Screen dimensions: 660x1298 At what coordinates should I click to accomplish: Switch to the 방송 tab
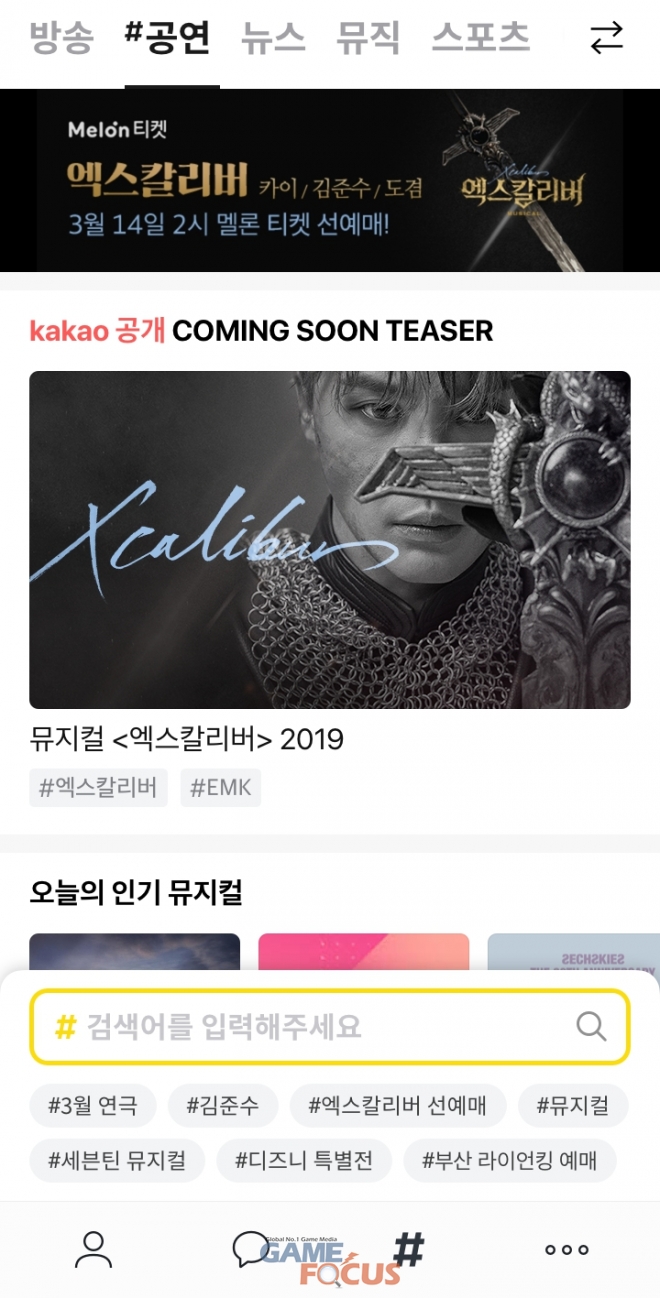coord(61,38)
